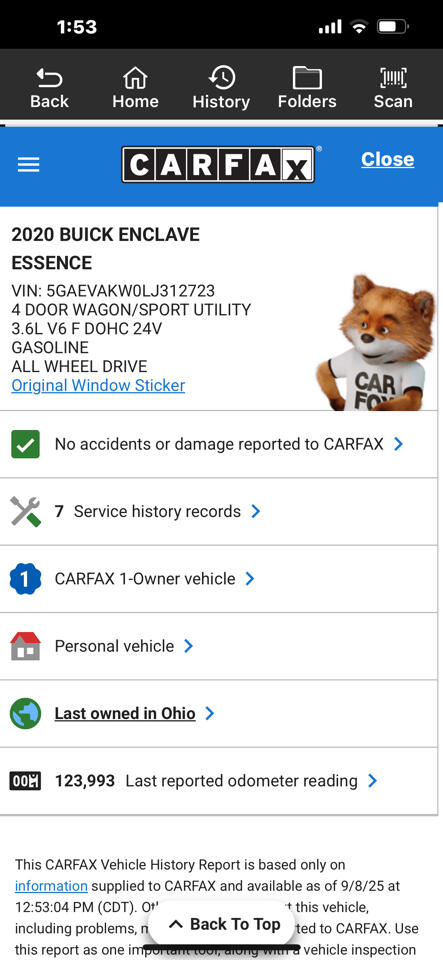Follow the information link in disclaimer
This screenshot has width=443, height=960.
(x=51, y=885)
